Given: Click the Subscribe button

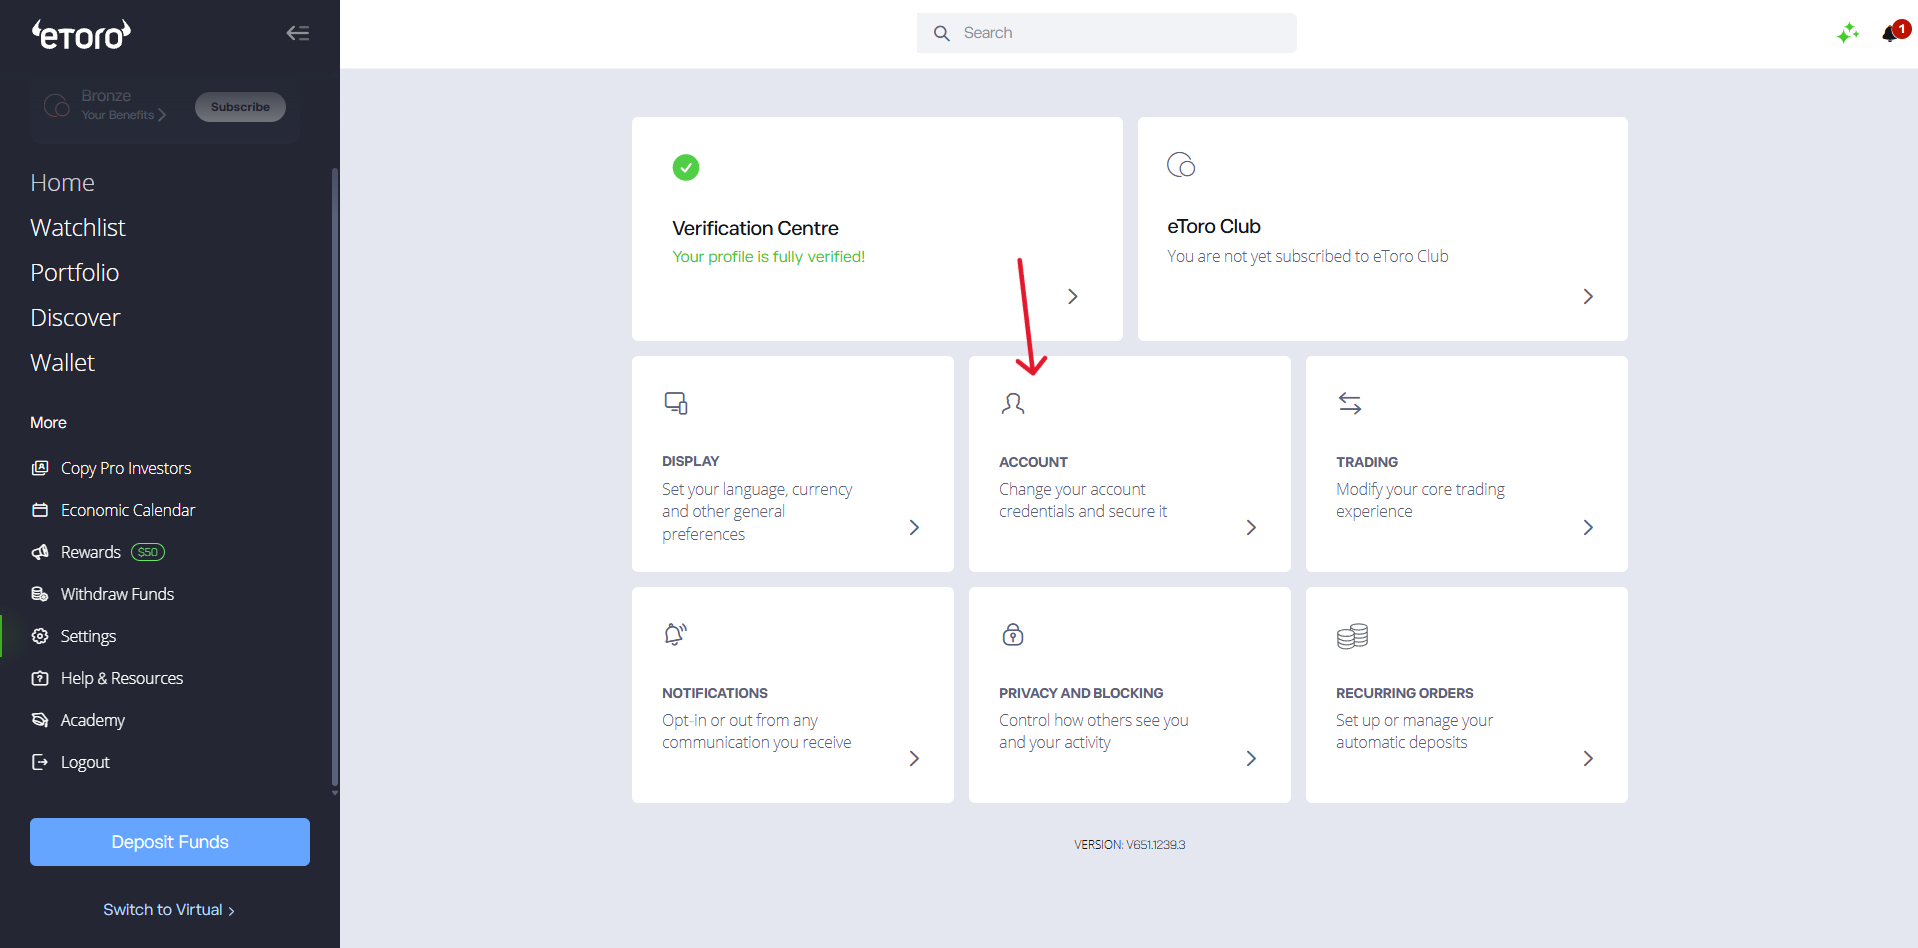Looking at the screenshot, I should click(240, 107).
